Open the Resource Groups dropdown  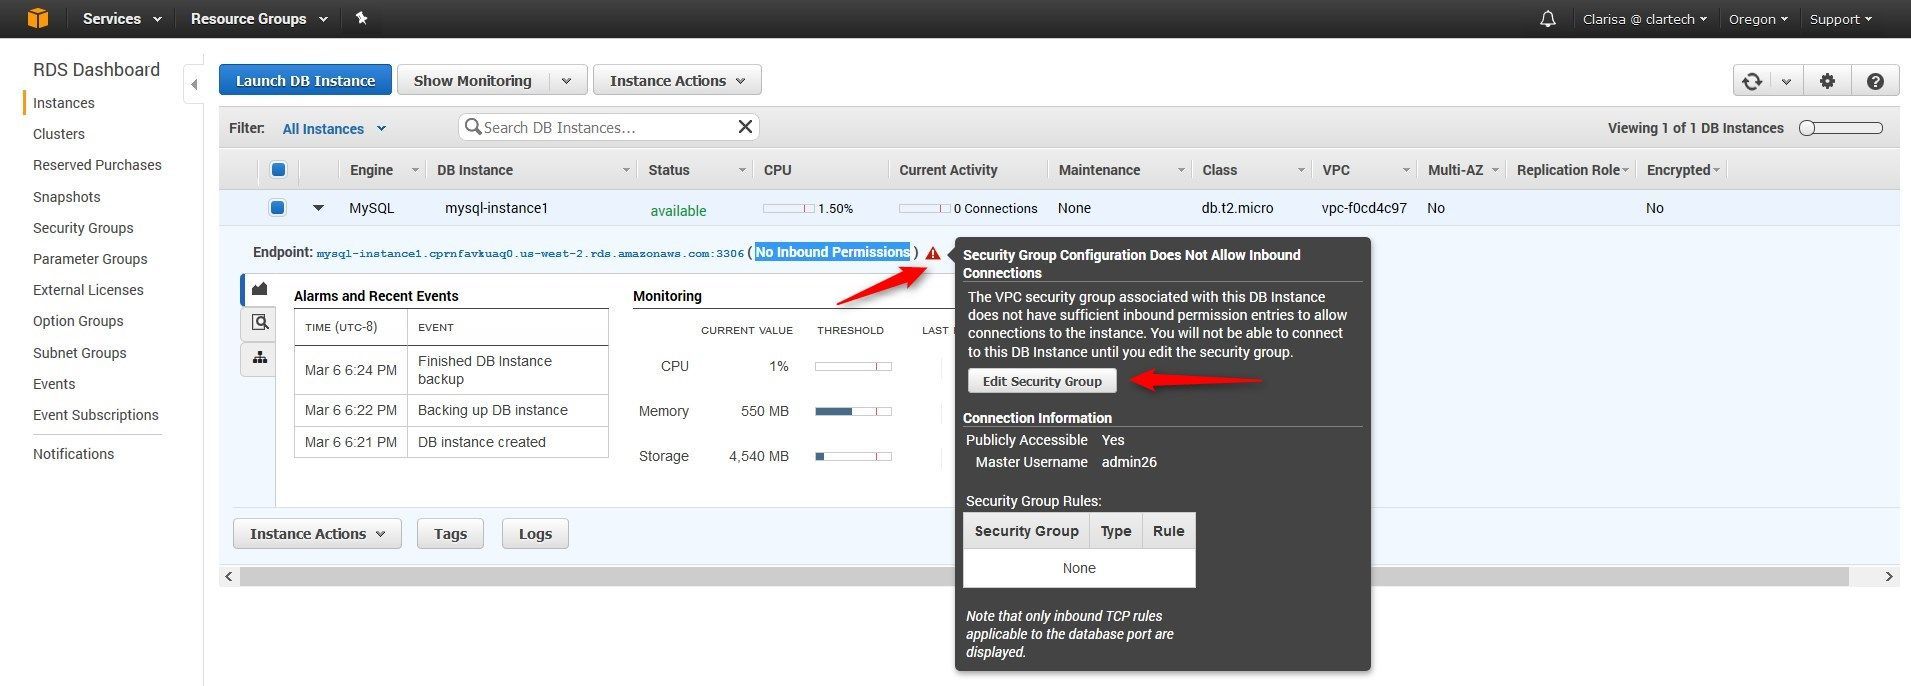coord(259,19)
